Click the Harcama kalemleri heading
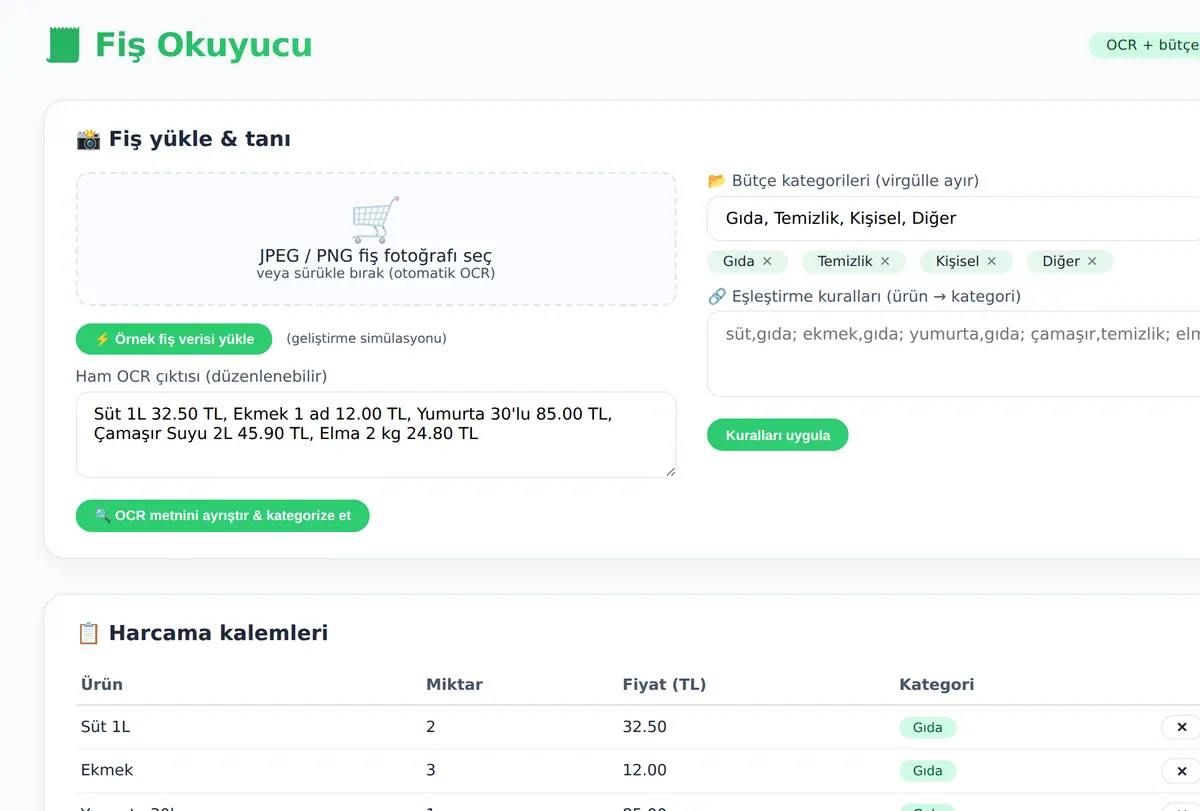The image size is (1200, 811). click(202, 633)
